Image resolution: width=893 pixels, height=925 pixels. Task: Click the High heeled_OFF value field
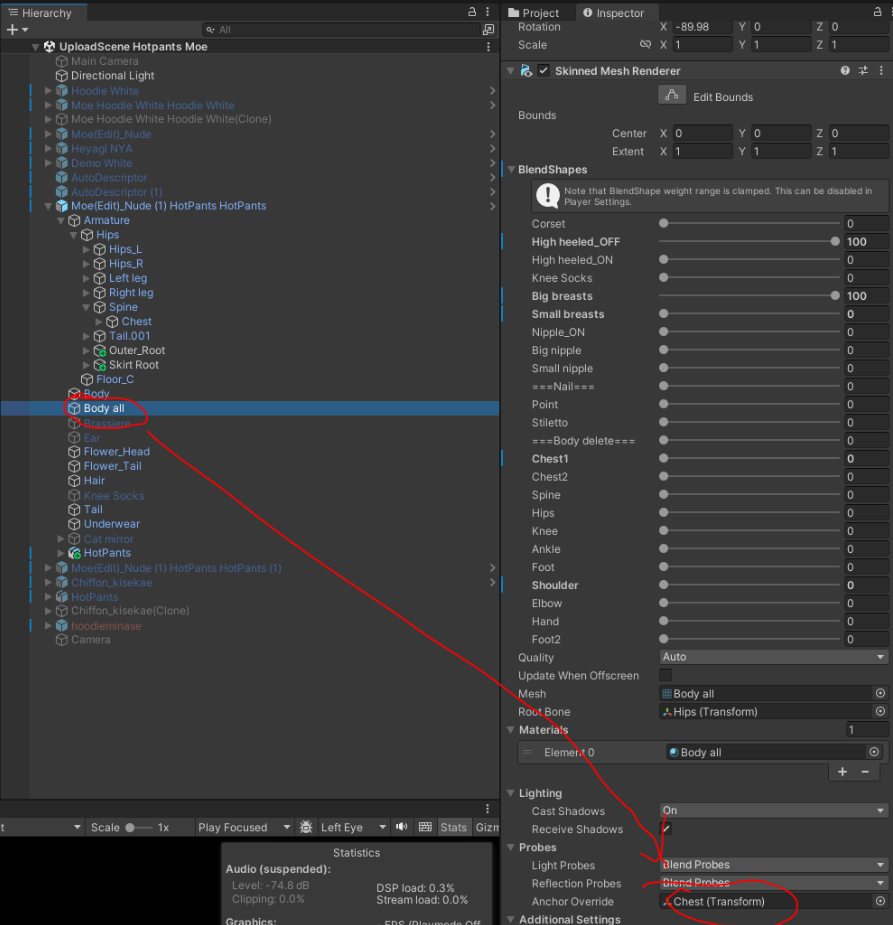866,241
